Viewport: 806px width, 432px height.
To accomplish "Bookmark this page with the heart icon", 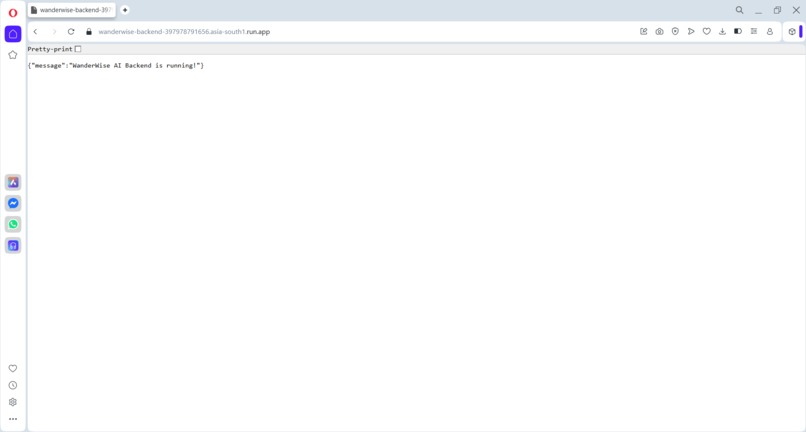I will pos(707,31).
